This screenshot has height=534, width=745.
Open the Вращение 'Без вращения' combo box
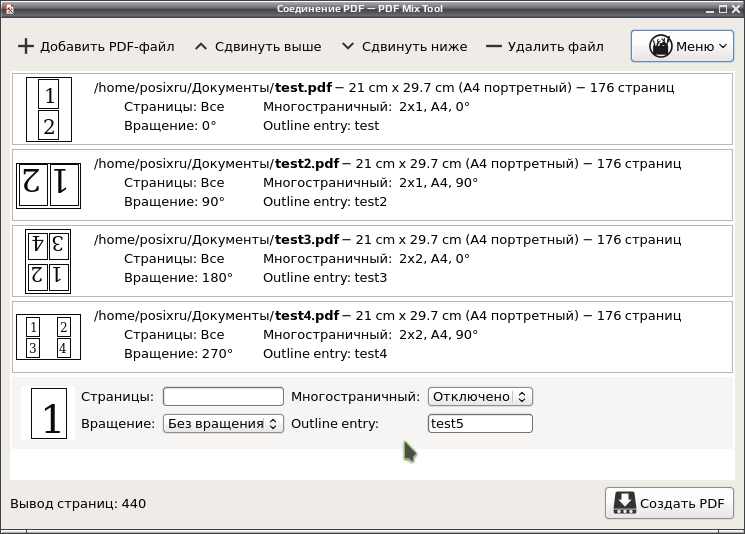click(x=223, y=423)
